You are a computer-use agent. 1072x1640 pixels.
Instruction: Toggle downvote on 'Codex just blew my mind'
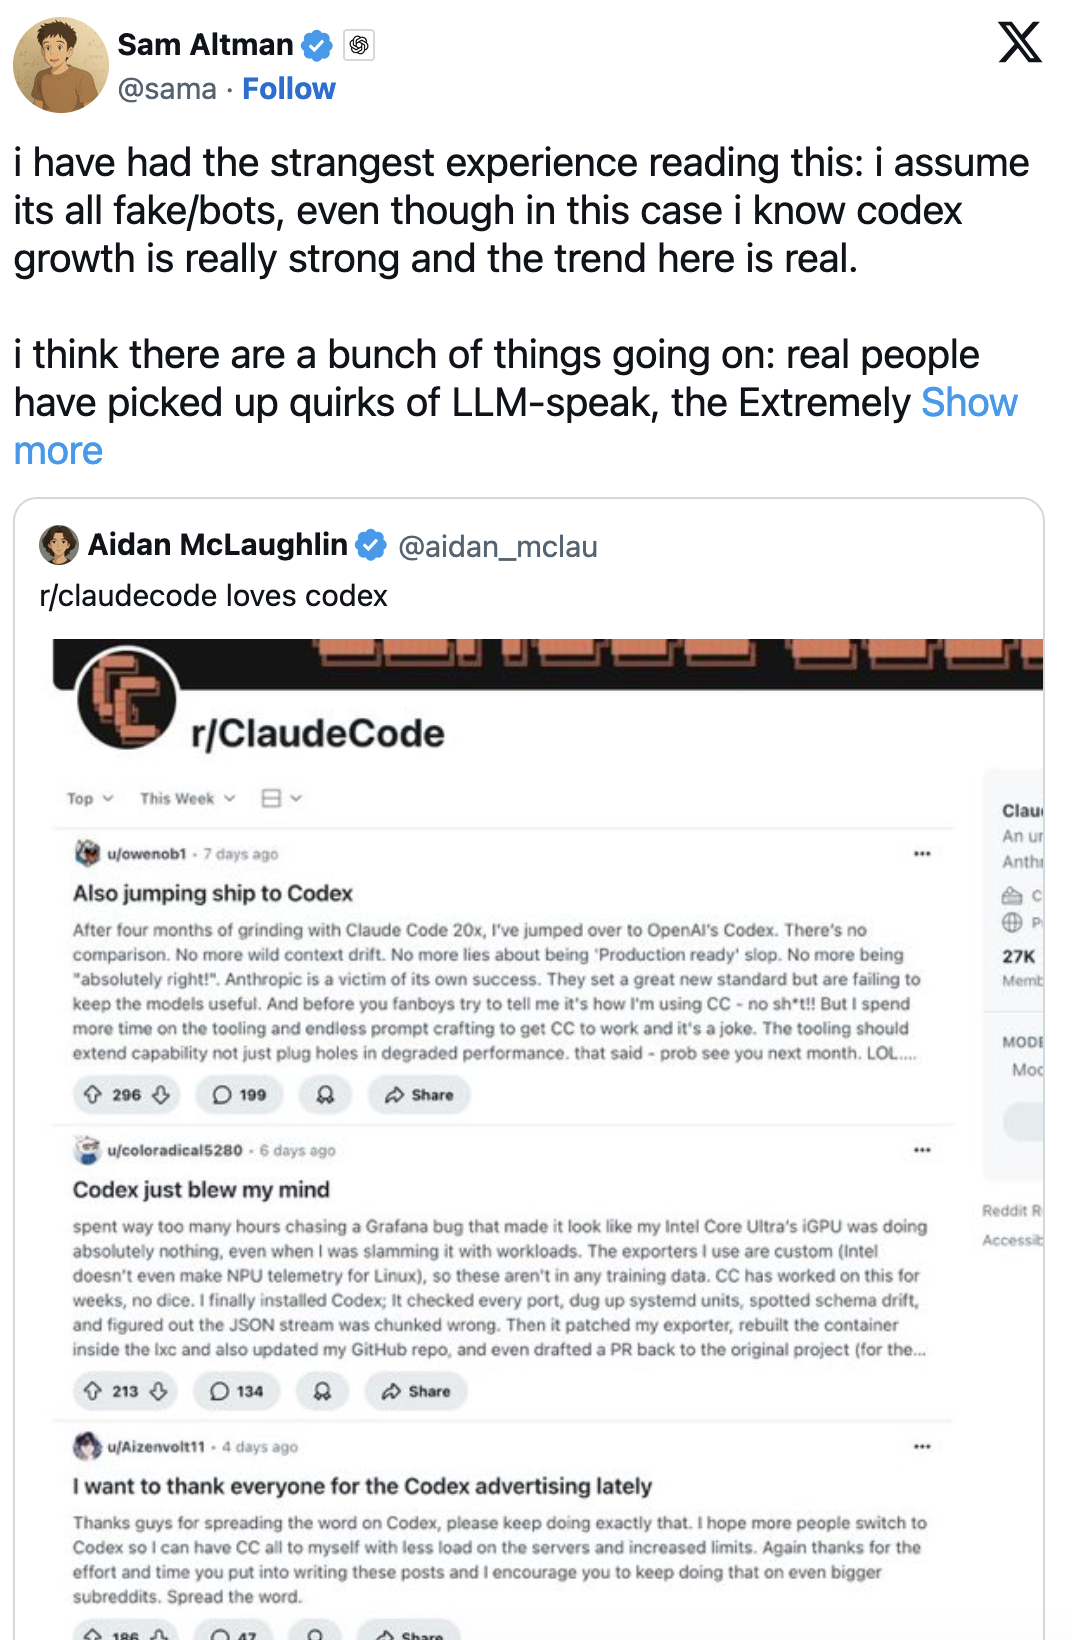coord(157,1391)
